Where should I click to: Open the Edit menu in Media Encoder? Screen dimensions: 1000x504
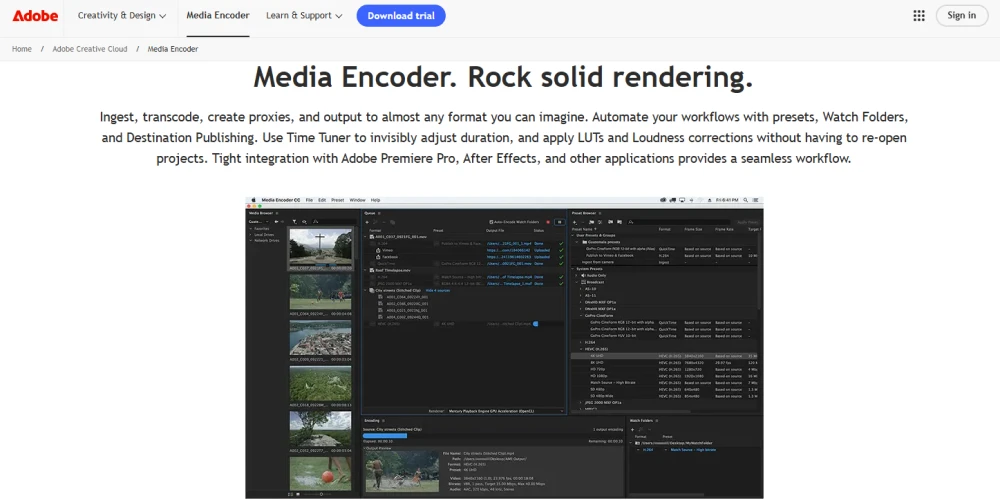[x=322, y=200]
